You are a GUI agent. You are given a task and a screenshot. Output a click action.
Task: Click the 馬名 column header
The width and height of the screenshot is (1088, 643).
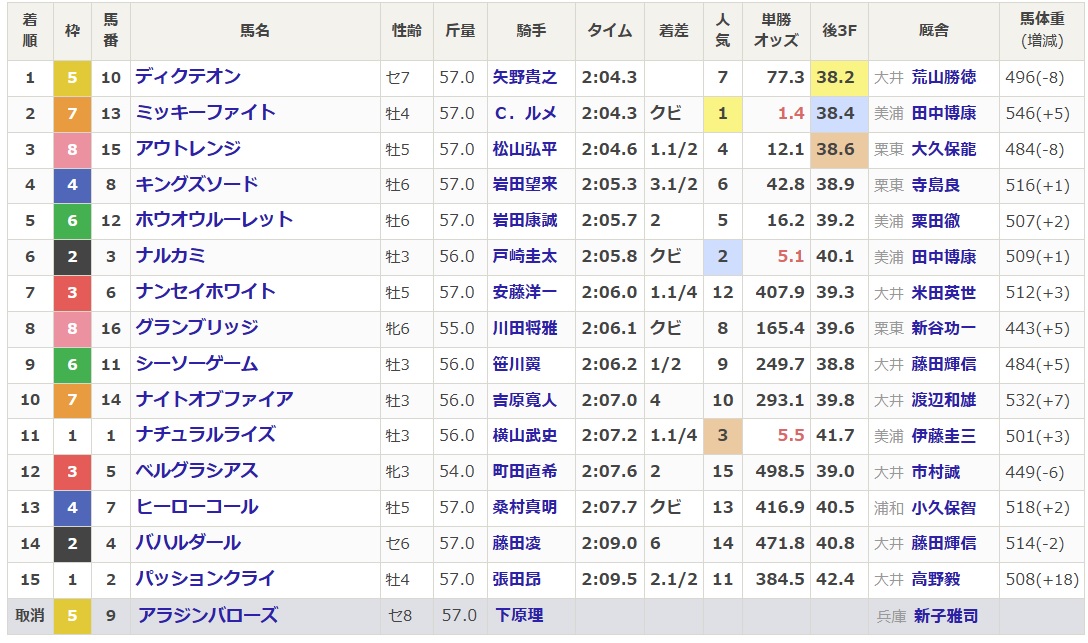click(255, 31)
